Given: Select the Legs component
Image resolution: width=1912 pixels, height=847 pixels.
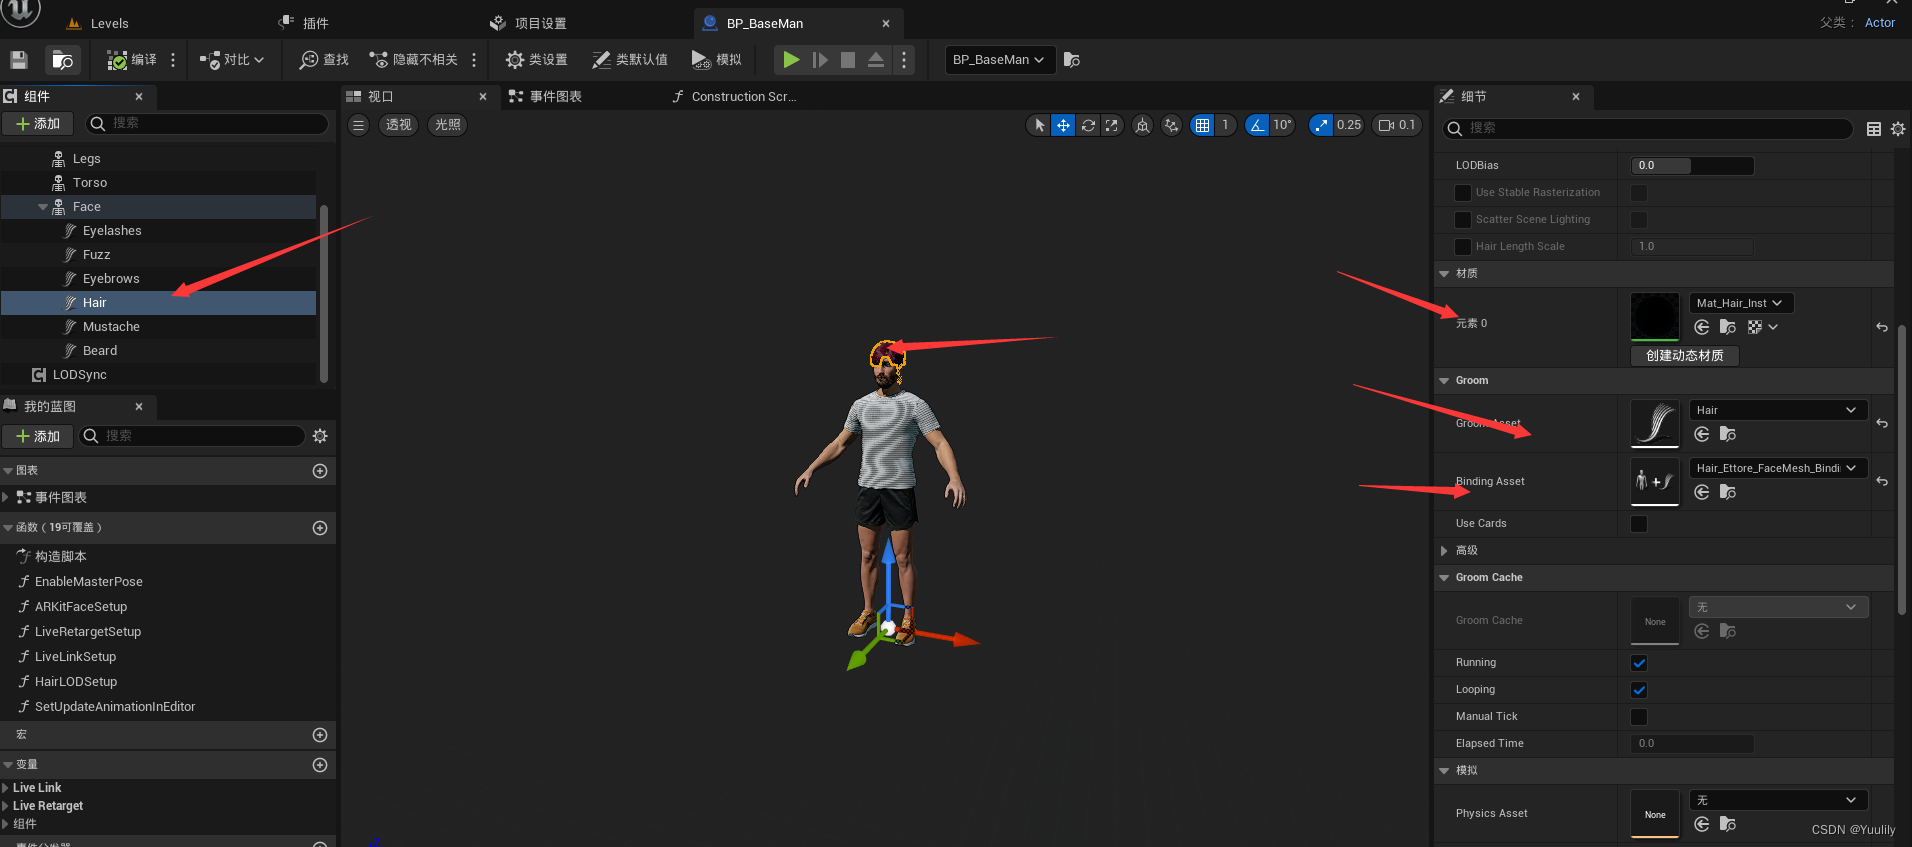Looking at the screenshot, I should [86, 158].
